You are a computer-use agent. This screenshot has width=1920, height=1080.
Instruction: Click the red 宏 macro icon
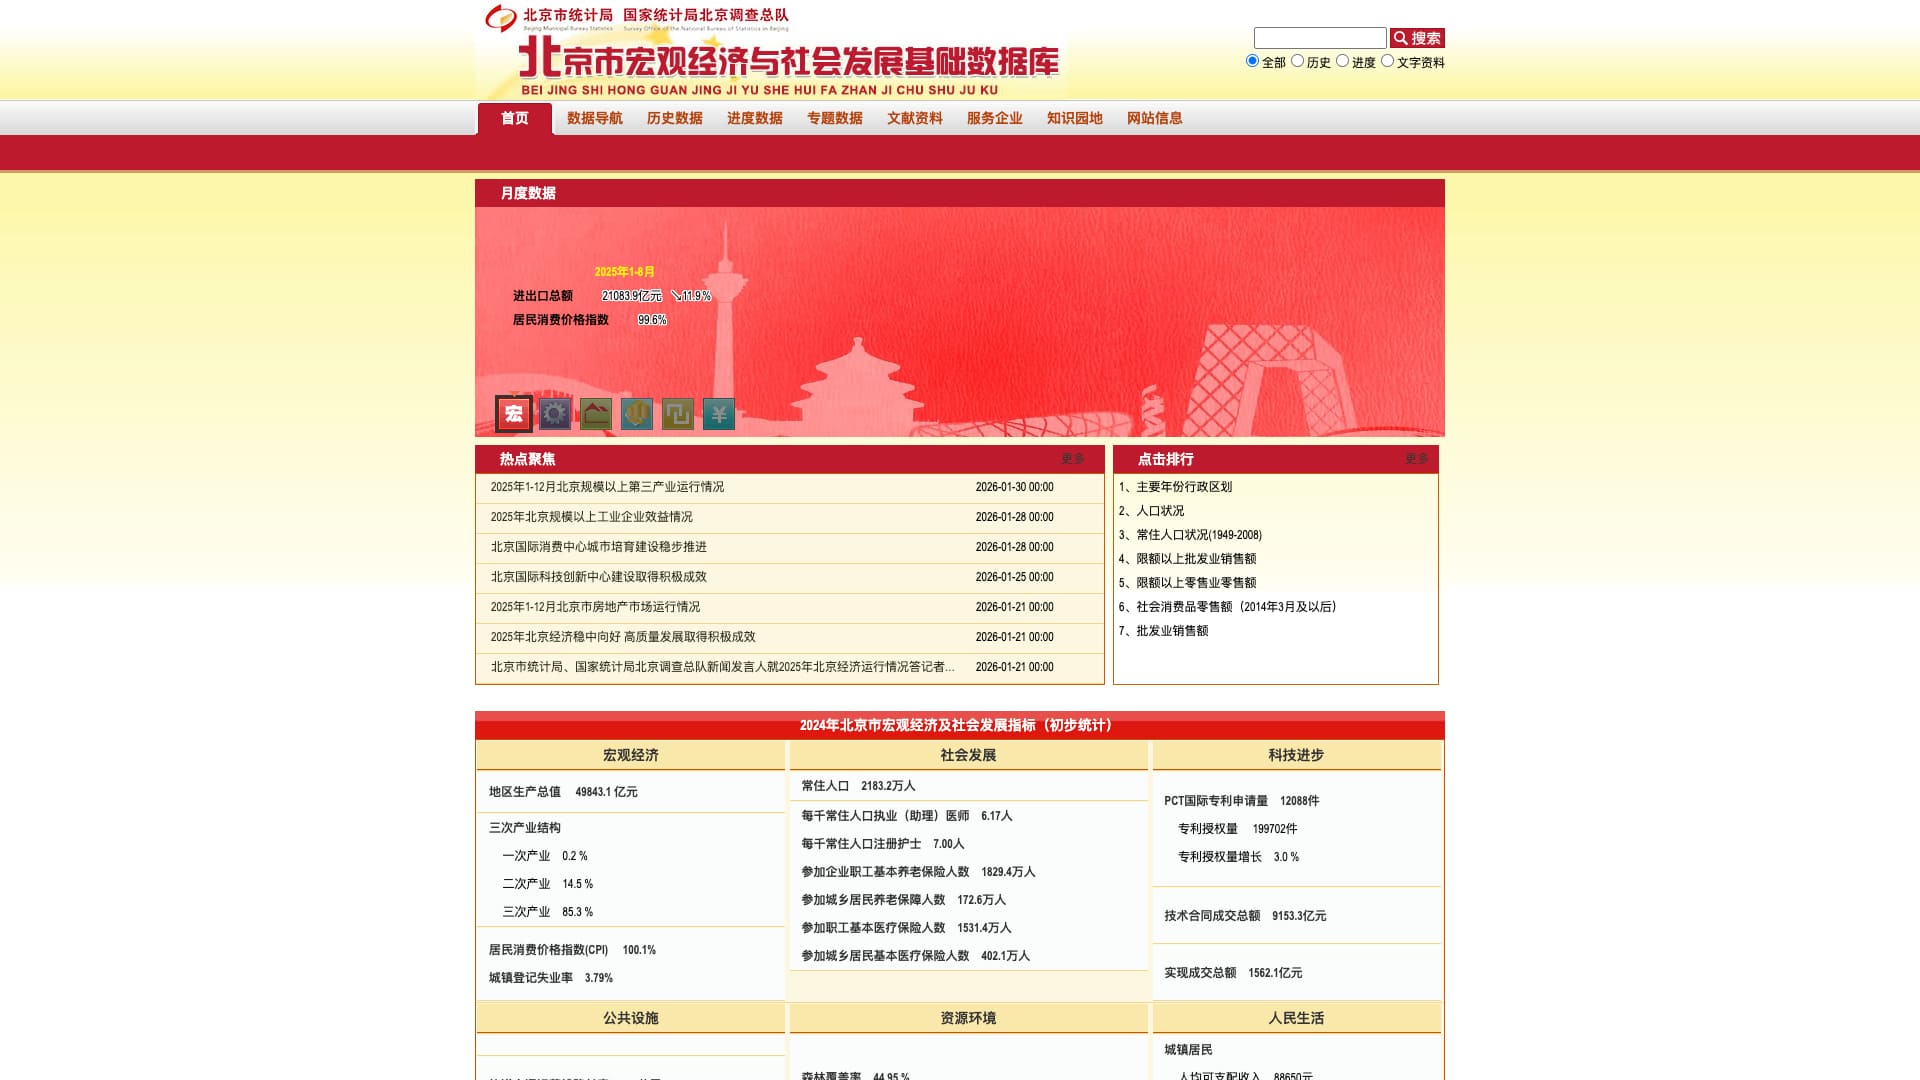coord(514,414)
